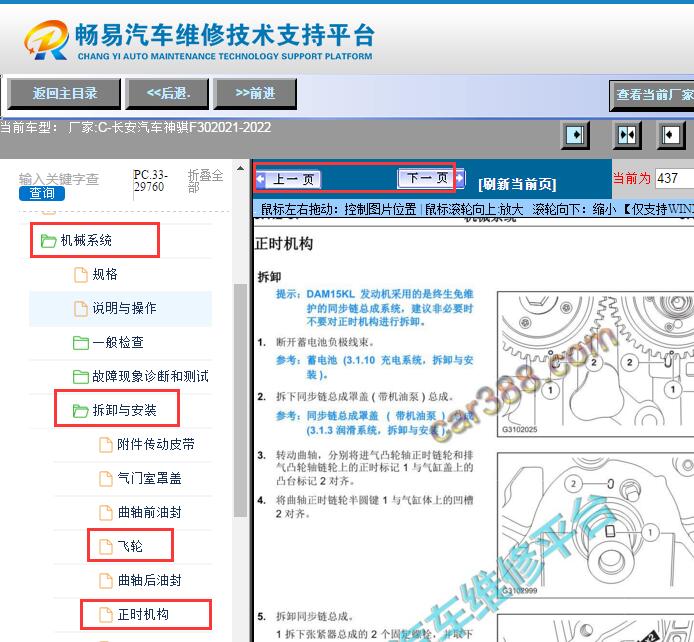The width and height of the screenshot is (694, 642).
Task: Expand the 故障现象诊断和测试 folder
Action: point(150,377)
